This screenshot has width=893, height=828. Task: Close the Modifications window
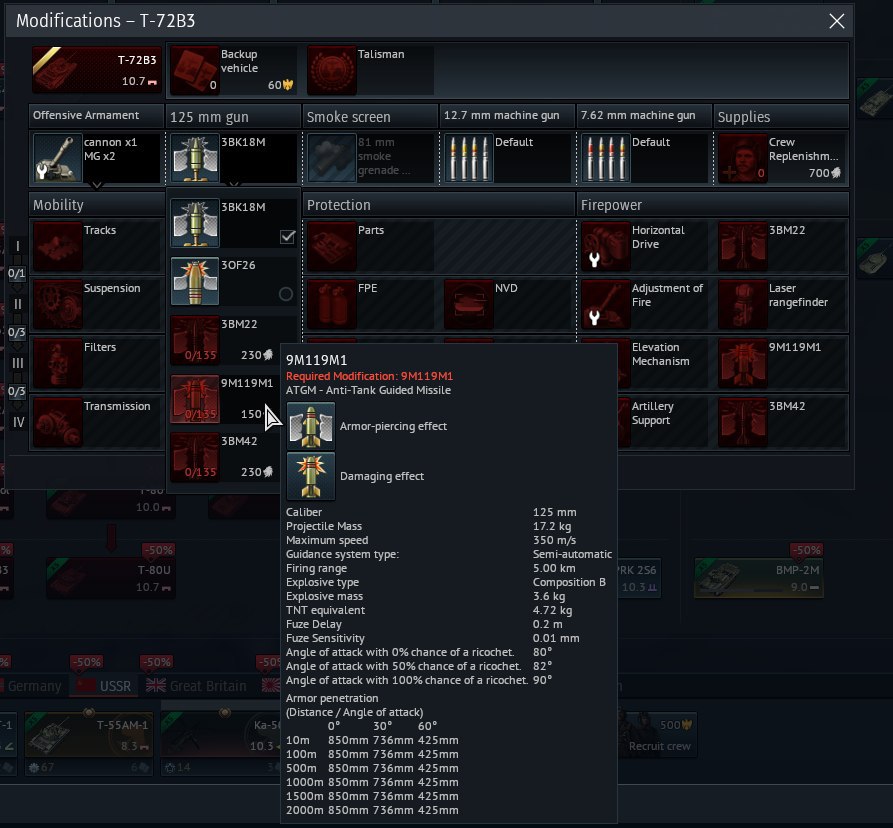[x=837, y=21]
